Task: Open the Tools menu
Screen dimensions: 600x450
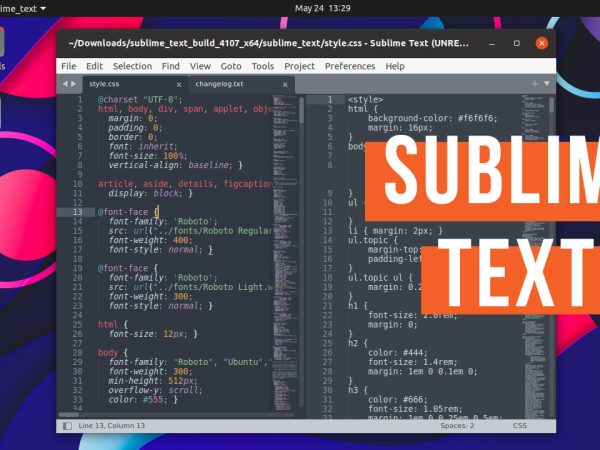Action: coord(262,66)
